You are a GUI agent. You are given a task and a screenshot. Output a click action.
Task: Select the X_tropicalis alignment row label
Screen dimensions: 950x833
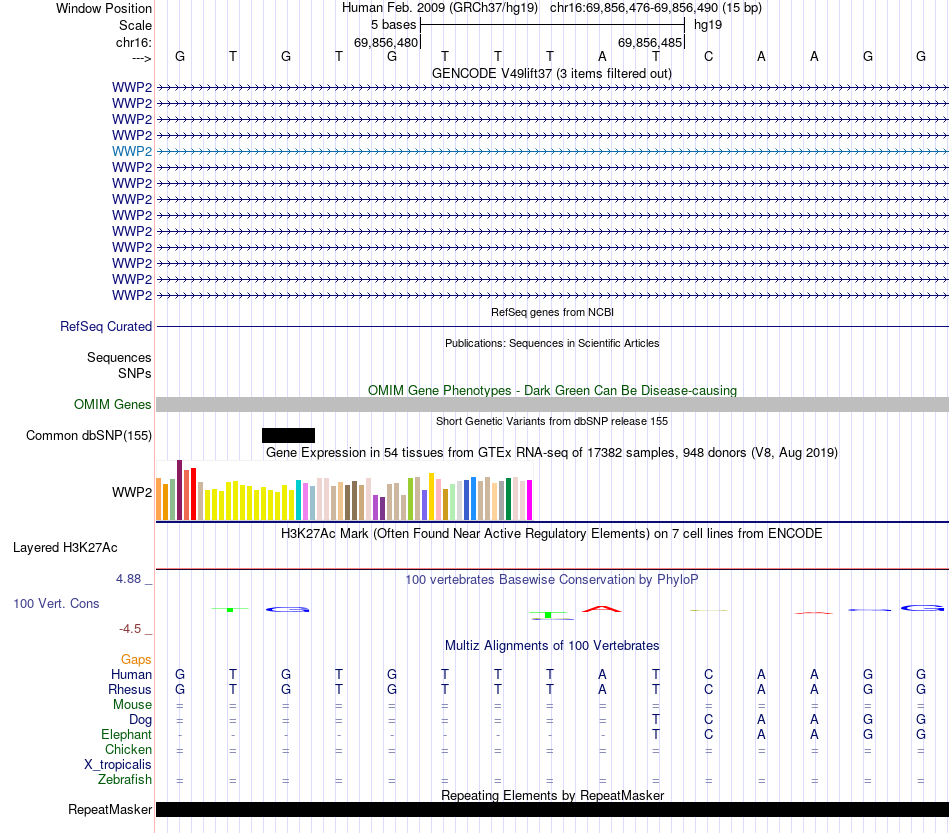tap(118, 765)
